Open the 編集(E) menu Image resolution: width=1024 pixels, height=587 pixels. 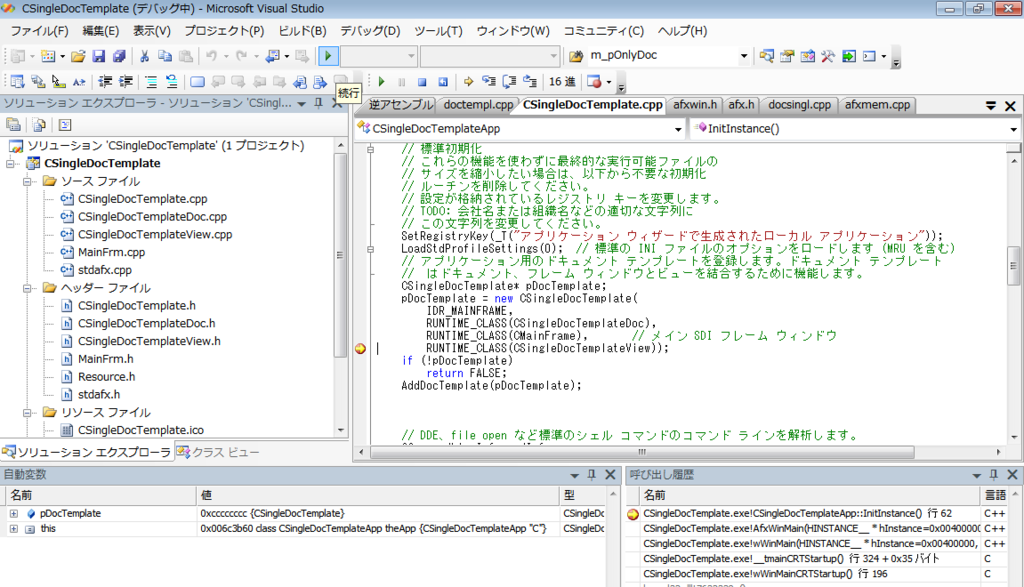pos(101,31)
